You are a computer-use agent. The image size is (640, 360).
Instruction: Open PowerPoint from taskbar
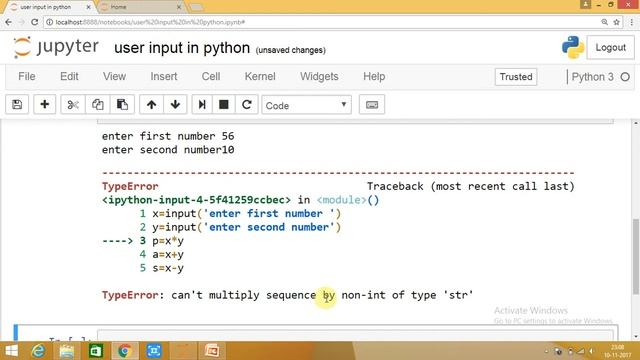point(212,351)
